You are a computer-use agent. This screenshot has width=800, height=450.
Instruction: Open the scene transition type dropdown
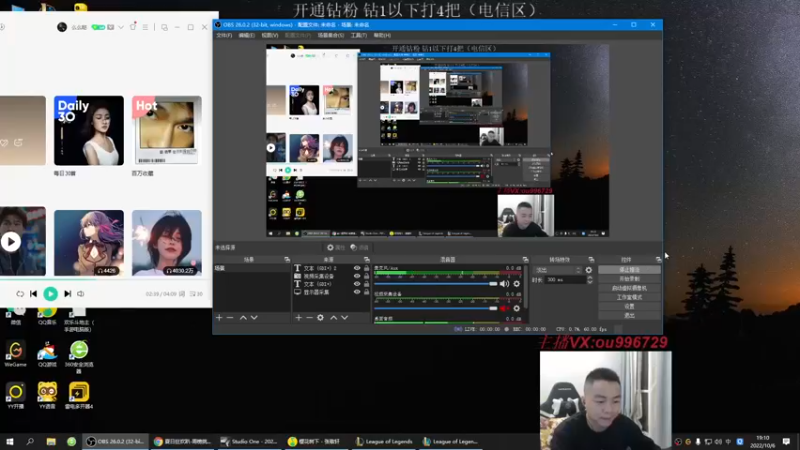pos(557,270)
